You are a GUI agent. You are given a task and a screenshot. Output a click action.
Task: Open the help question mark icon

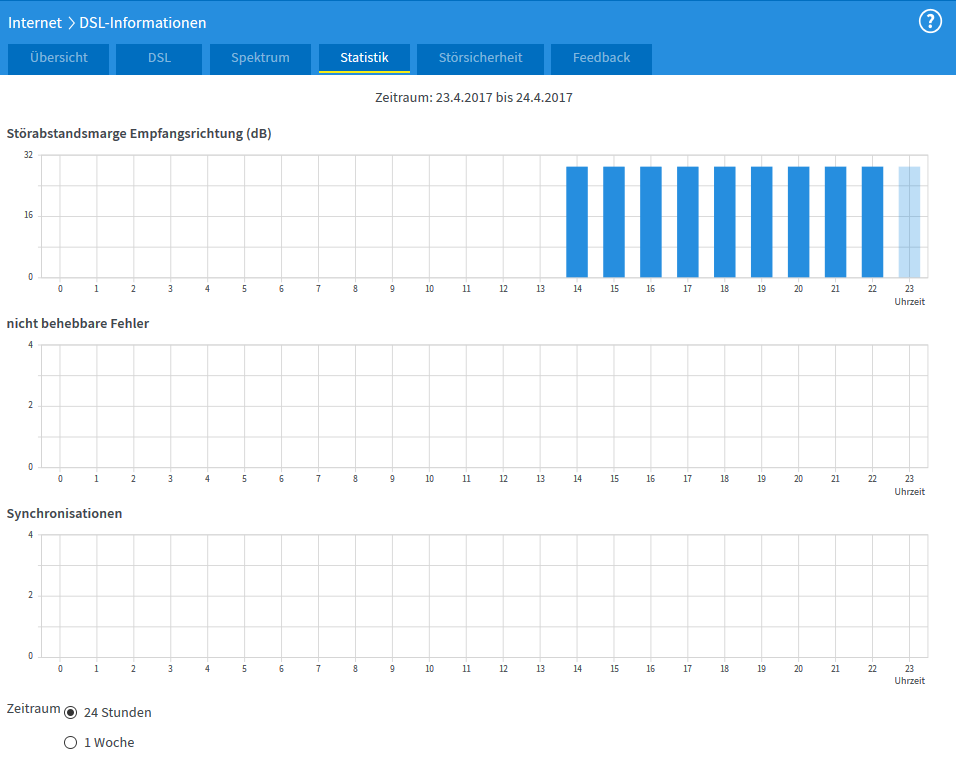pyautogui.click(x=930, y=22)
